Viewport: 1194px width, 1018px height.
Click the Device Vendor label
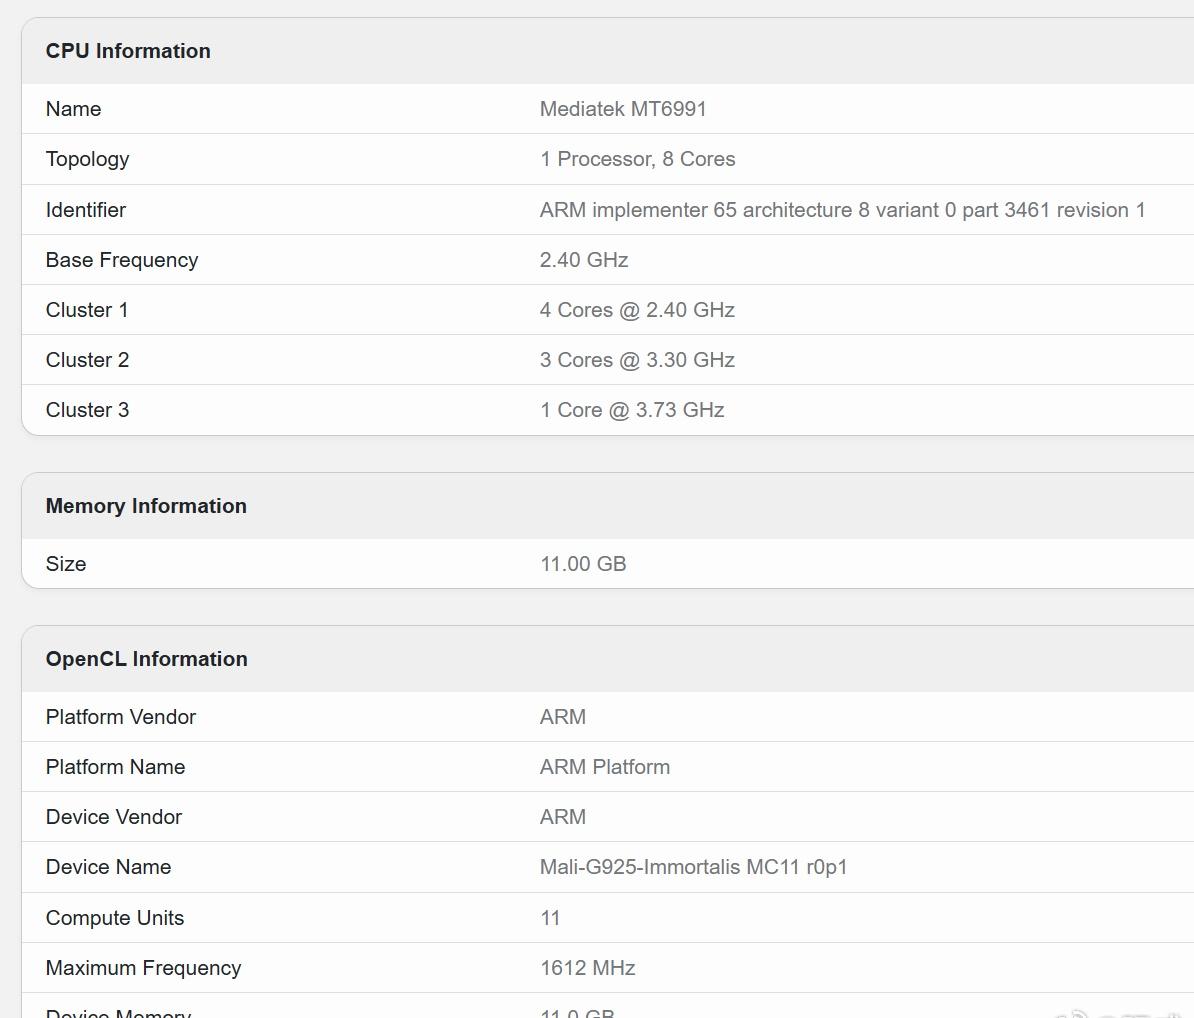click(x=113, y=817)
